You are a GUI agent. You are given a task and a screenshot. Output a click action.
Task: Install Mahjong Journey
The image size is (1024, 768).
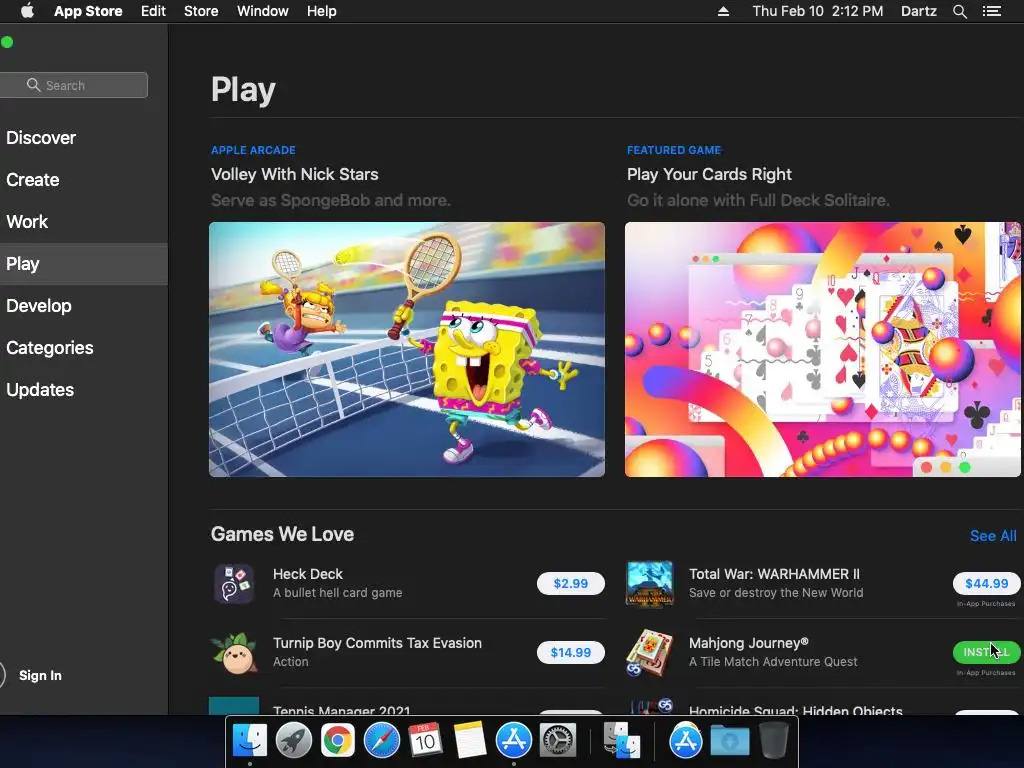point(986,652)
